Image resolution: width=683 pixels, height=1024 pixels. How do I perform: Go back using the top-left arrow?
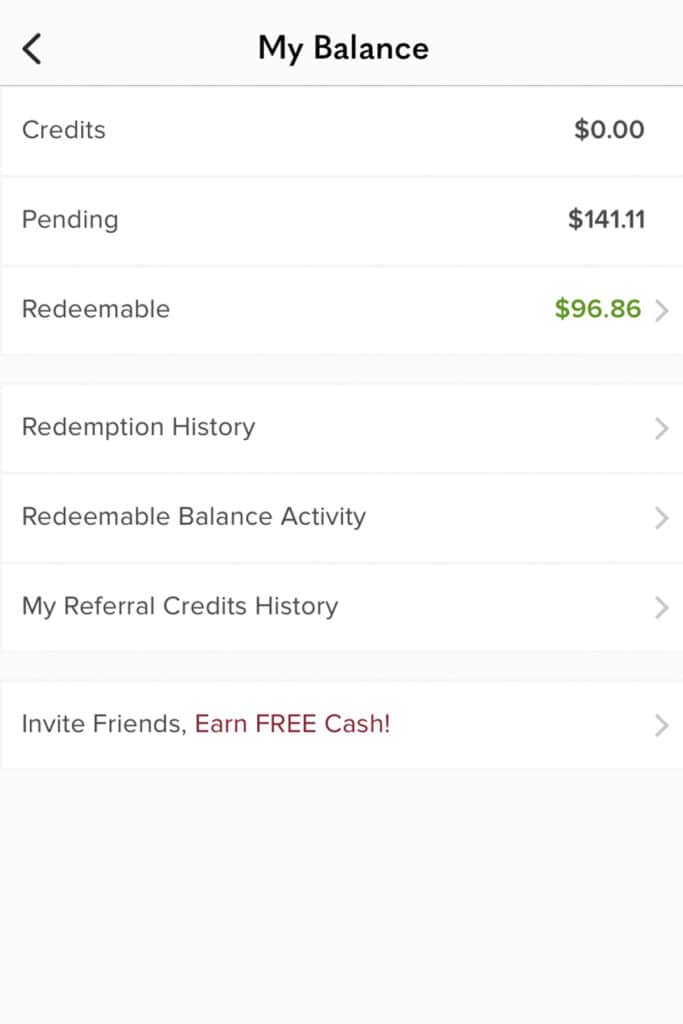click(32, 49)
